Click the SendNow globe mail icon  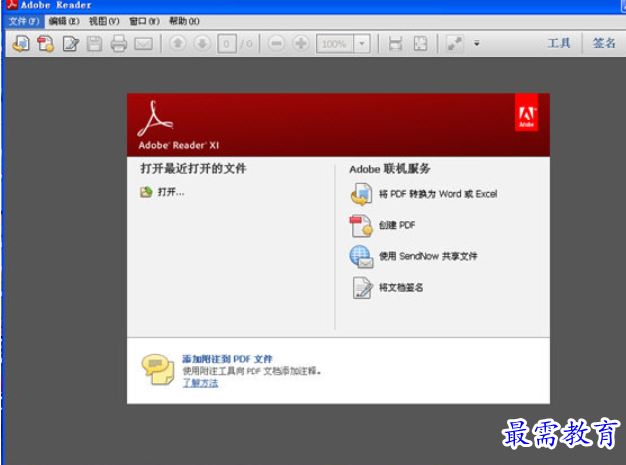pos(361,257)
